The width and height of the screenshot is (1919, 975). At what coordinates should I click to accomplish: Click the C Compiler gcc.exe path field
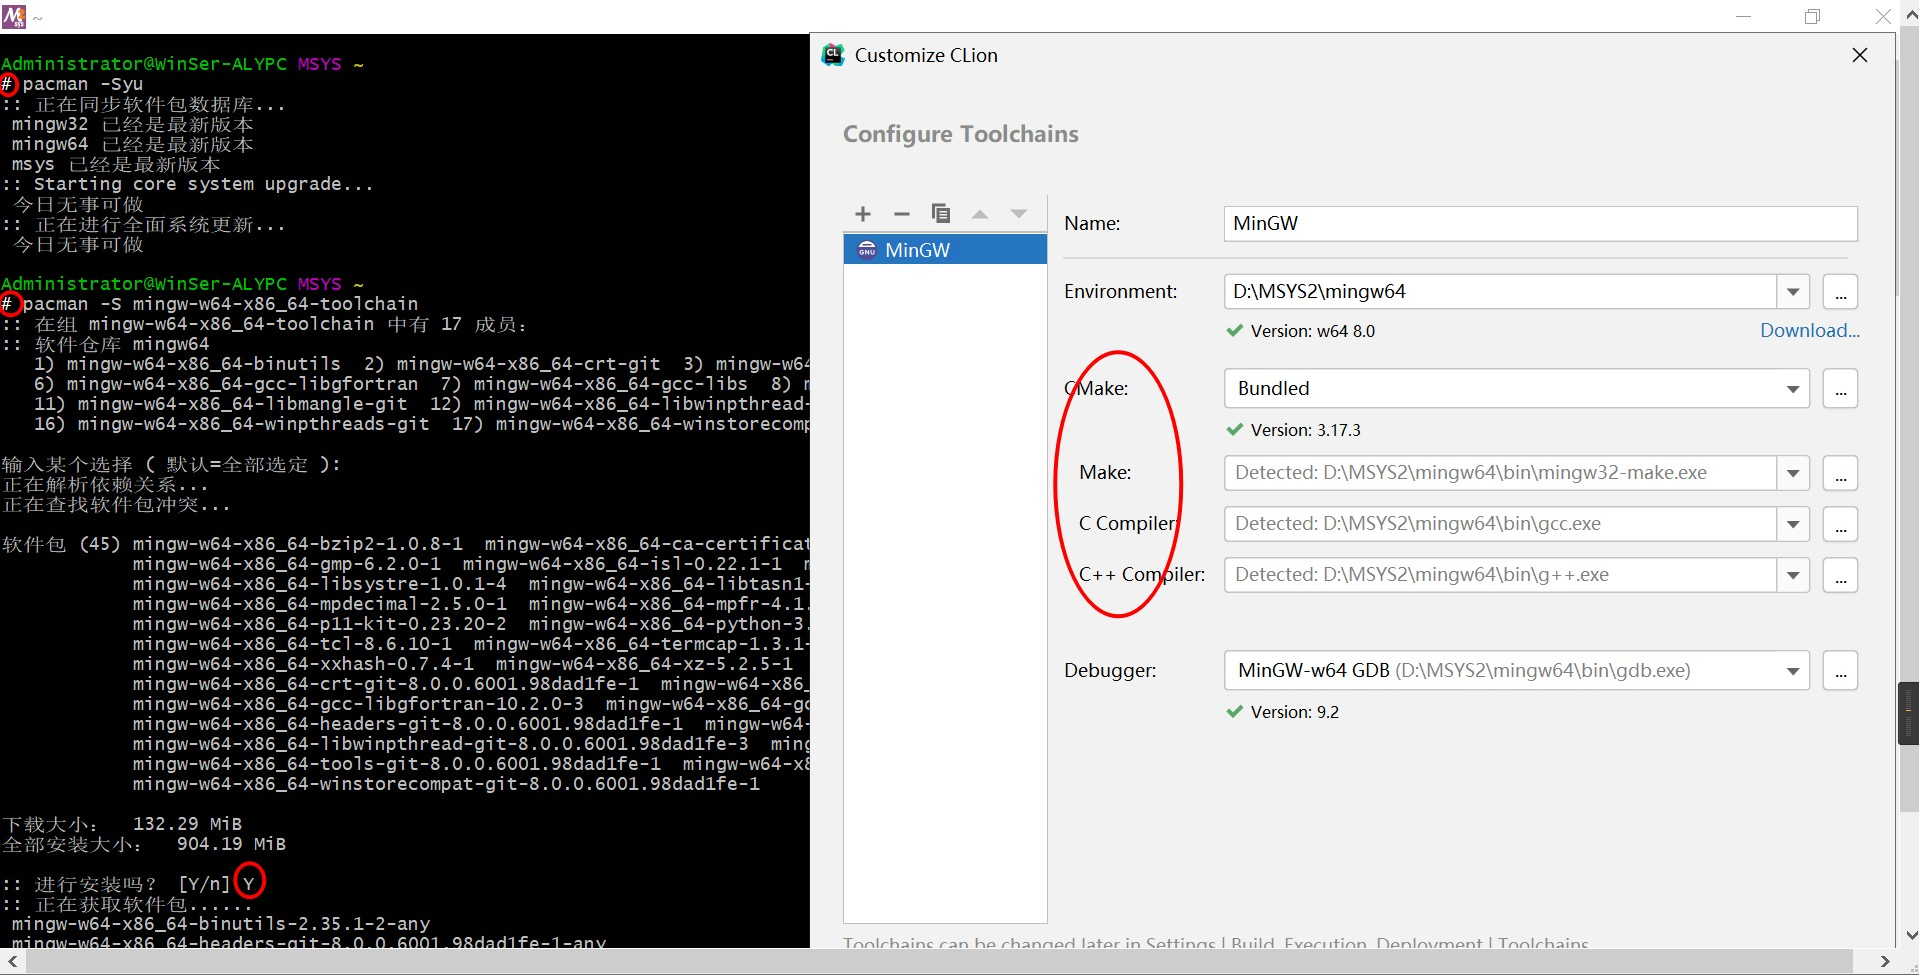click(x=1500, y=524)
